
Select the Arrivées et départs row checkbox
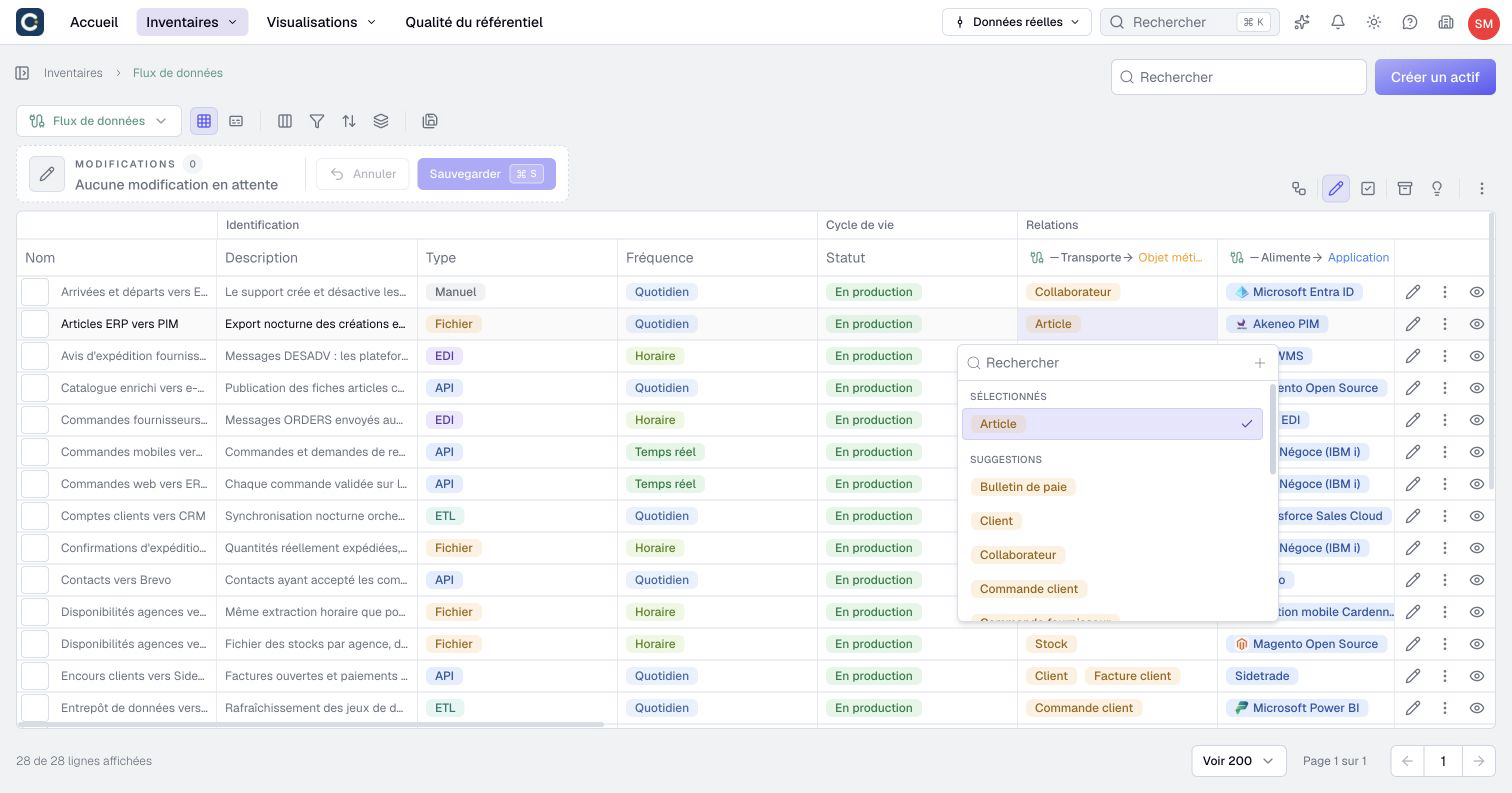35,292
